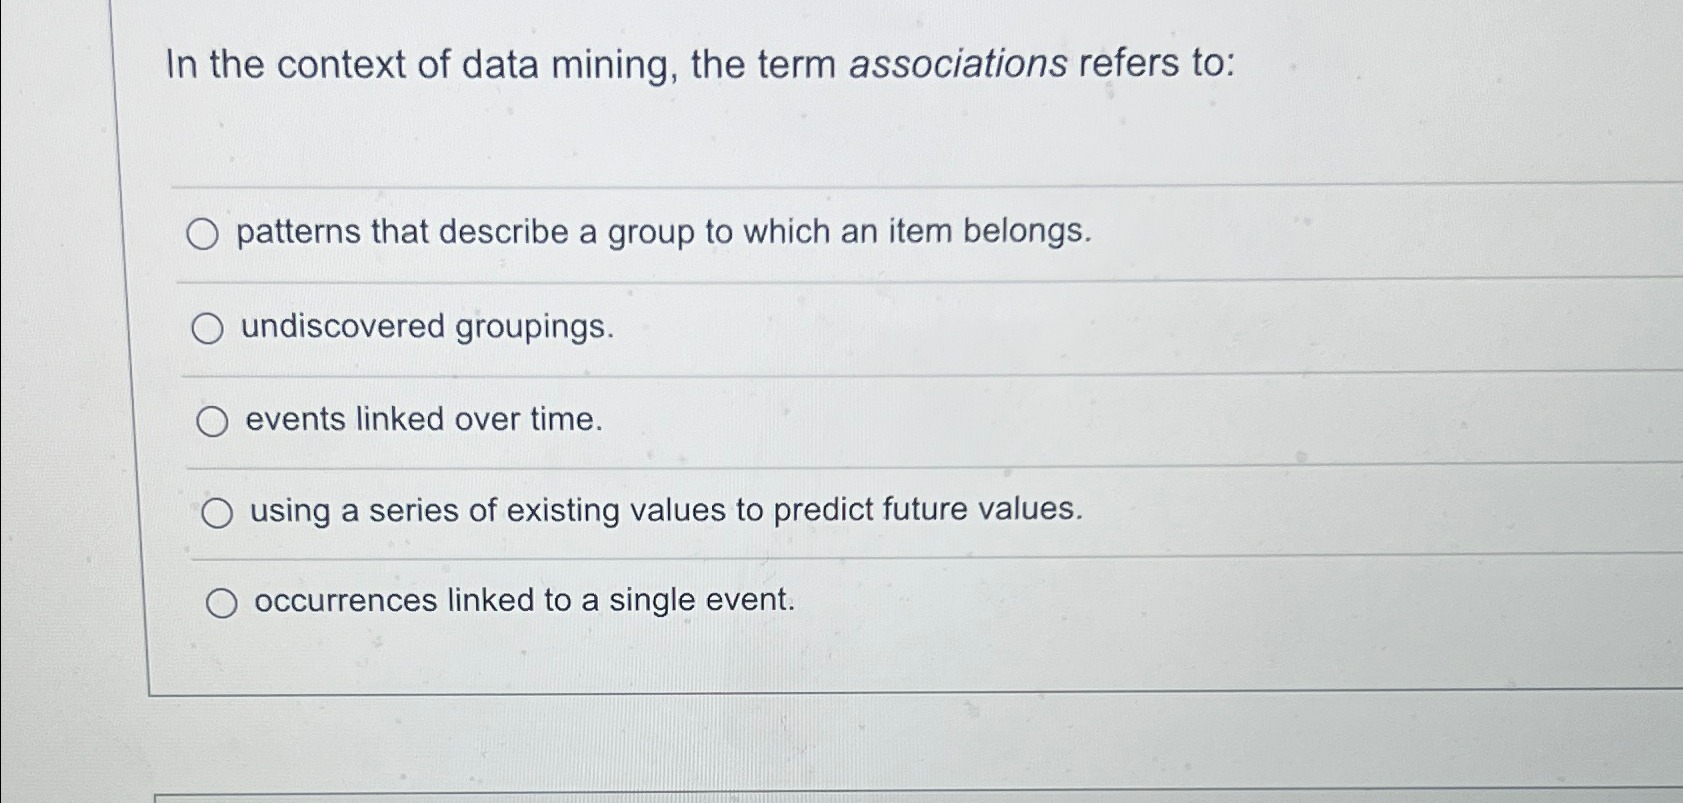Choose the 'undiscovered groupings' radio button
This screenshot has height=803, width=1683.
tap(207, 328)
